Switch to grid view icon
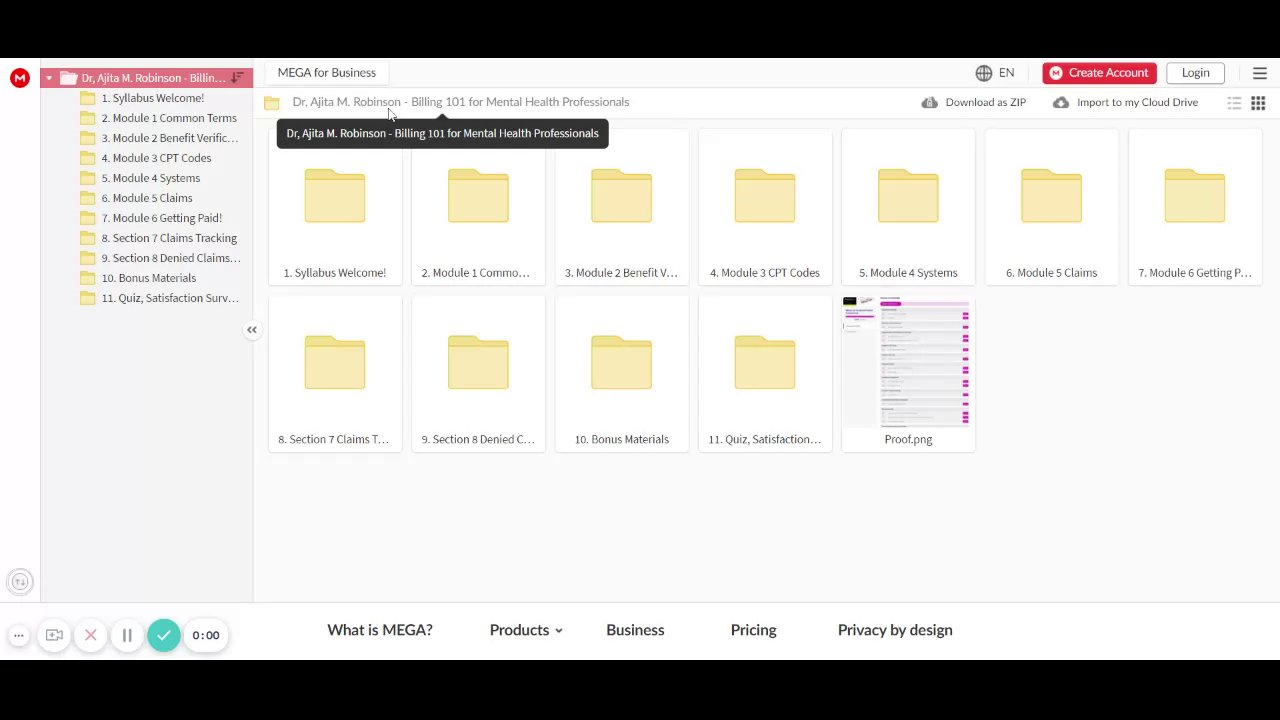 tap(1258, 103)
